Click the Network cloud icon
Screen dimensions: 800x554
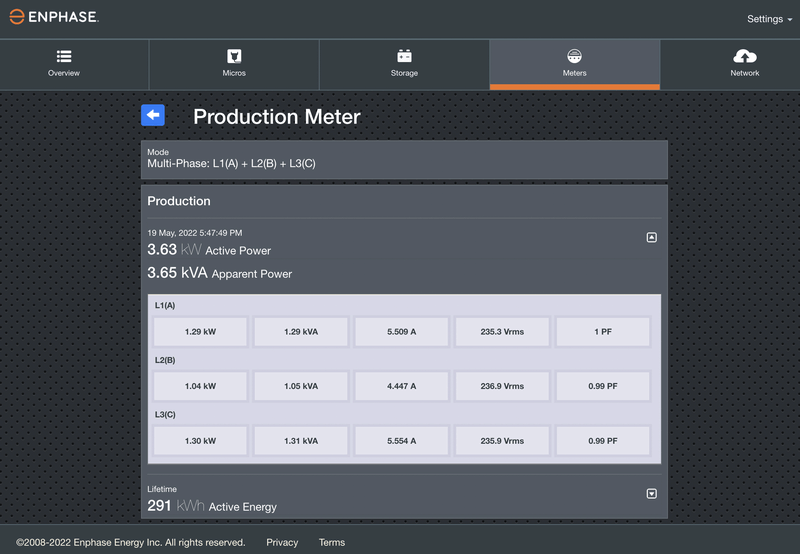(x=745, y=56)
